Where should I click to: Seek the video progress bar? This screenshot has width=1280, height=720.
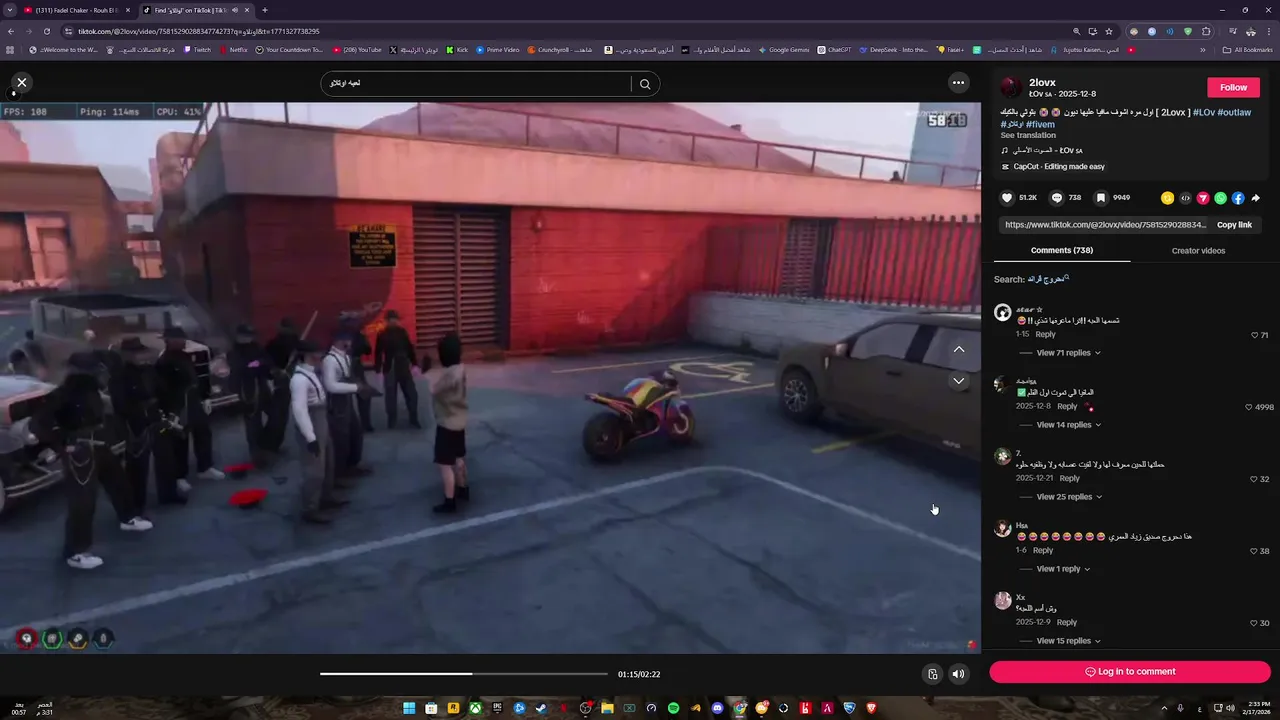463,674
